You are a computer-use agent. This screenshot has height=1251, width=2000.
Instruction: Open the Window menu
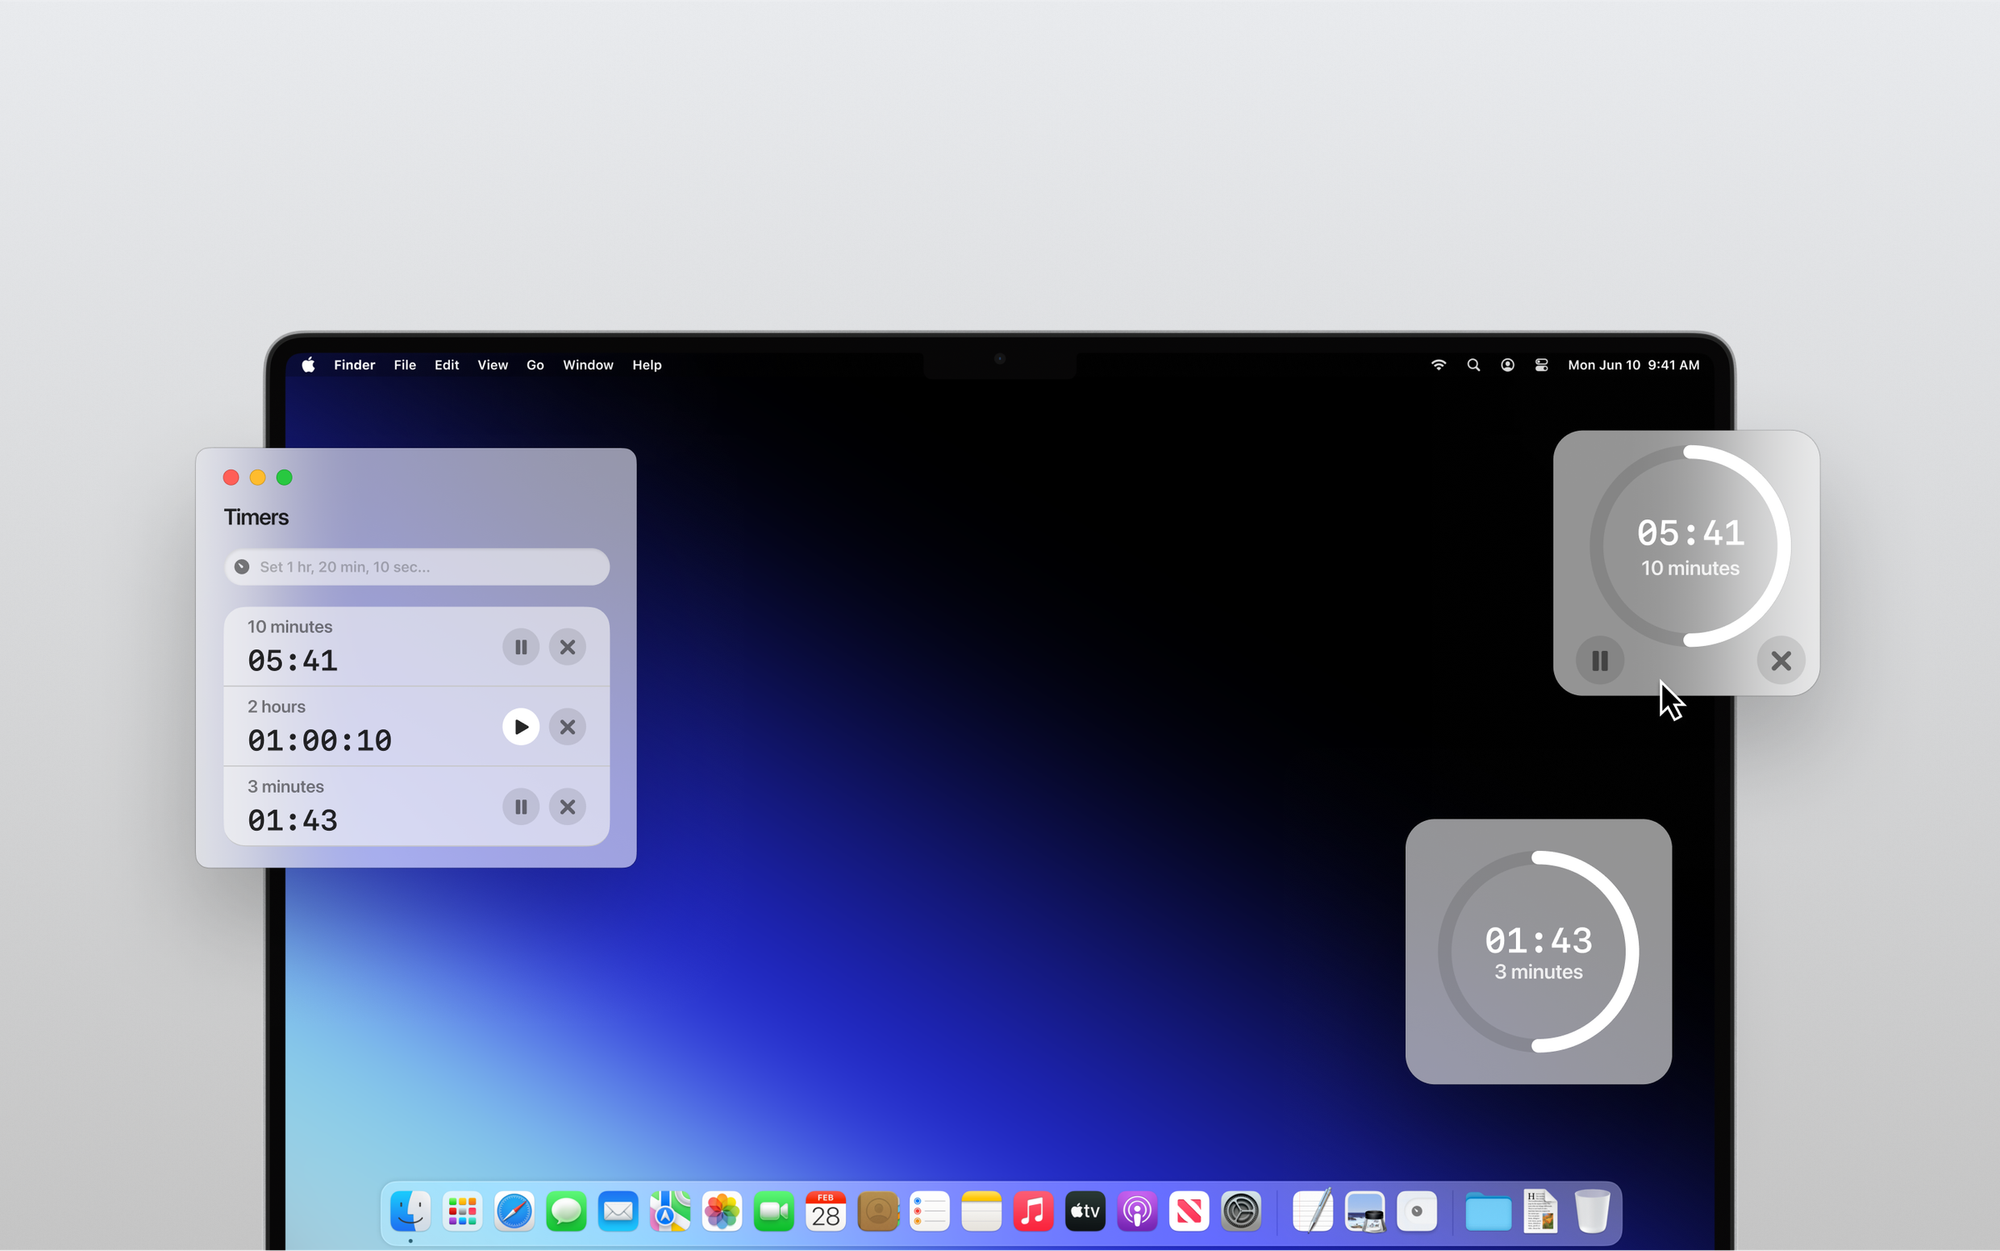click(x=588, y=365)
